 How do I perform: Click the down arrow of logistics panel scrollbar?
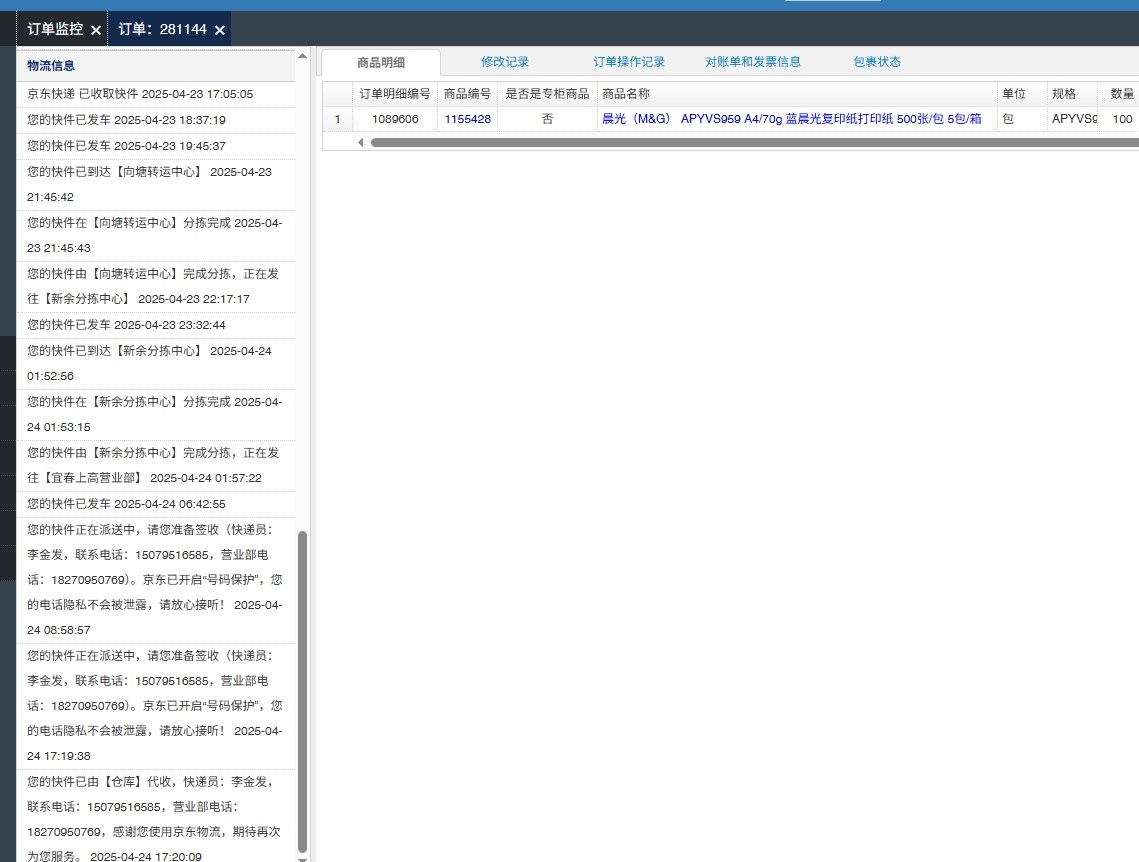[x=302, y=858]
